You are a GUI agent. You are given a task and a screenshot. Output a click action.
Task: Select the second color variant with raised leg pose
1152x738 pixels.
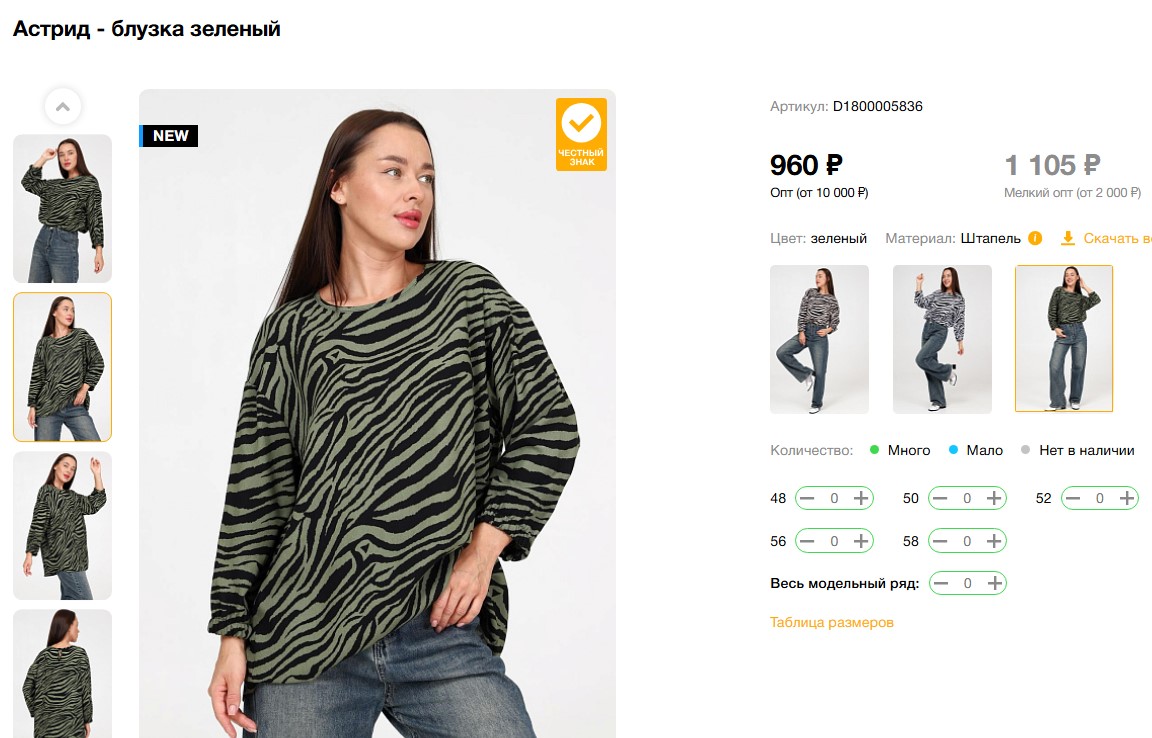[942, 339]
